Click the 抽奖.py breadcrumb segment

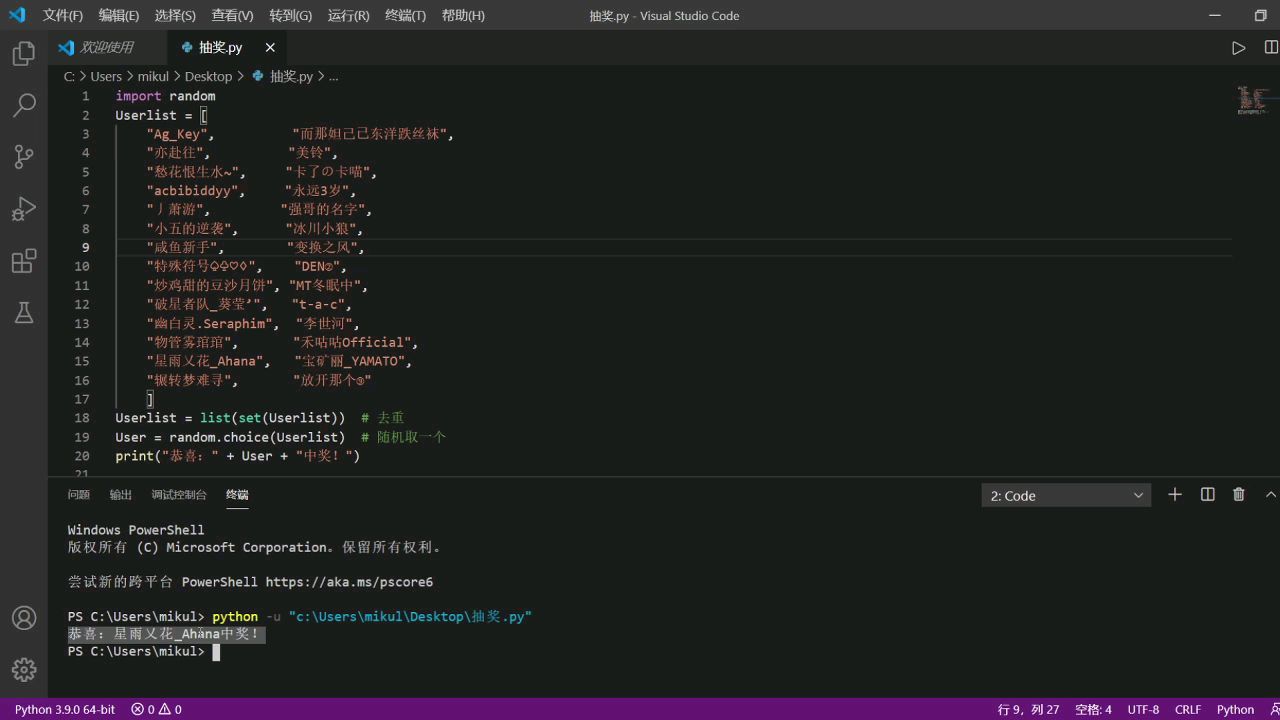[x=283, y=76]
